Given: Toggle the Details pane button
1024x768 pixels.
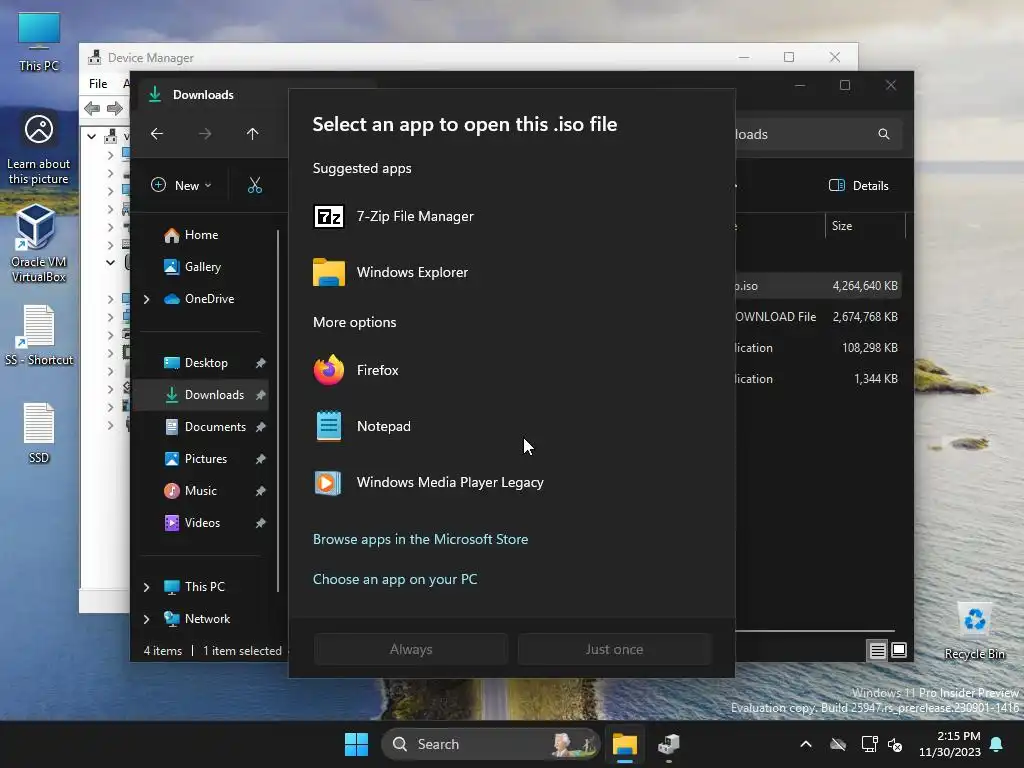Looking at the screenshot, I should coord(859,185).
